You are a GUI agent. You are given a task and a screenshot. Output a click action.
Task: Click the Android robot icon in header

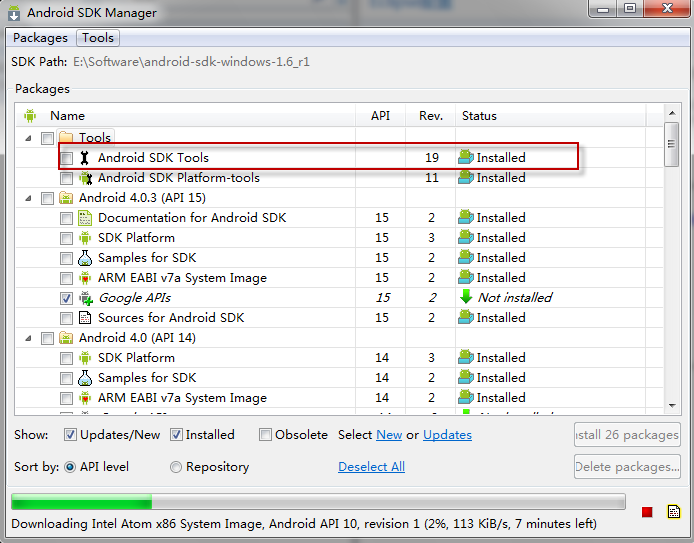pyautogui.click(x=30, y=116)
